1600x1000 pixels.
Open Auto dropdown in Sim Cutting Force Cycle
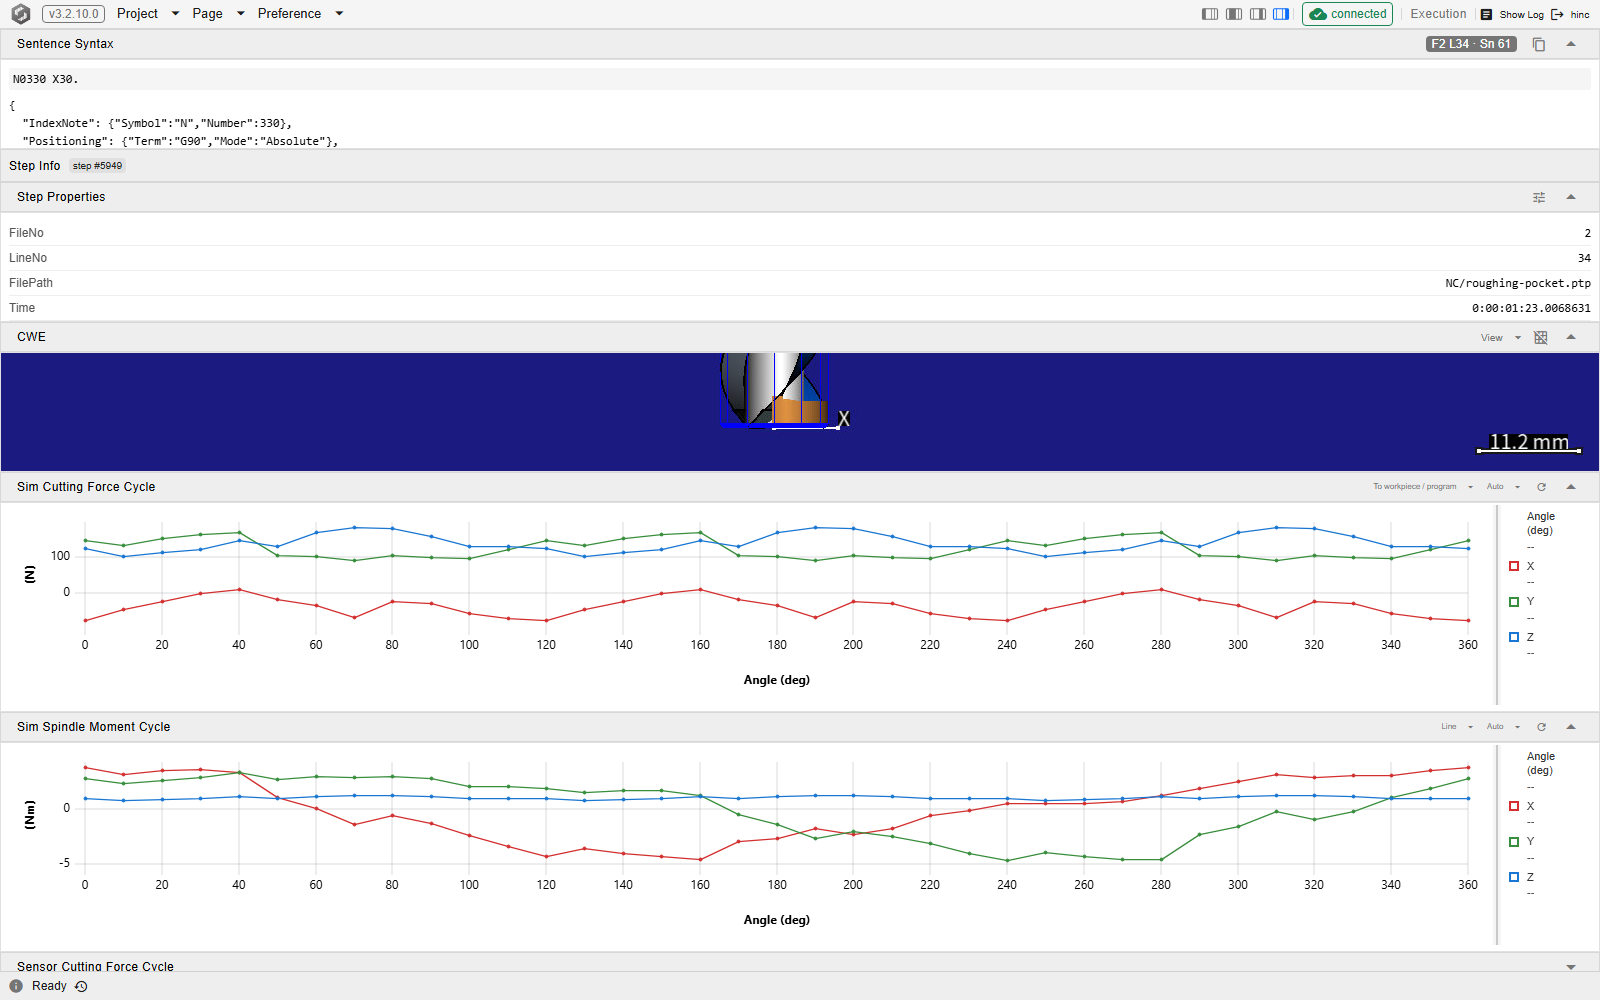click(x=1503, y=487)
